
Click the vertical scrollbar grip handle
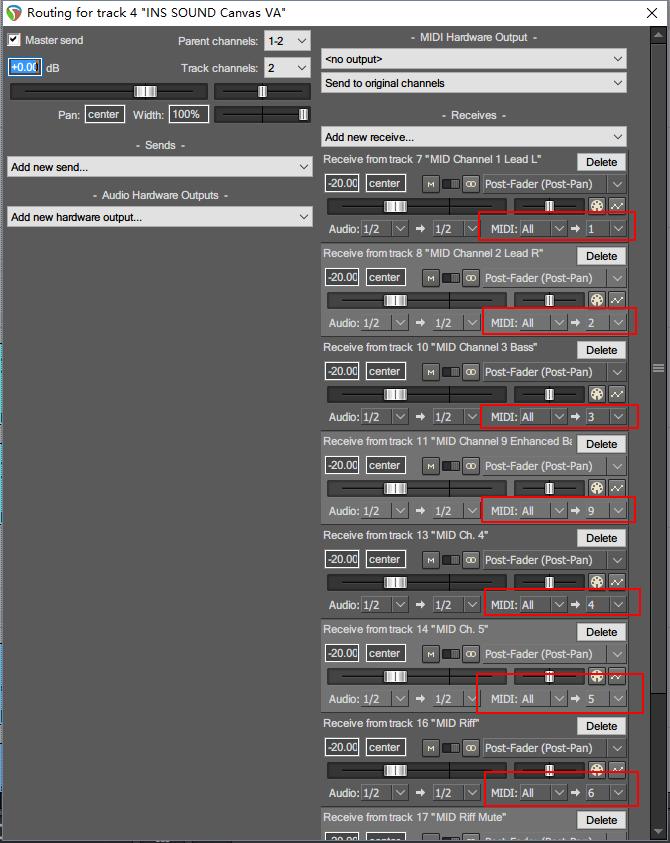click(x=658, y=368)
